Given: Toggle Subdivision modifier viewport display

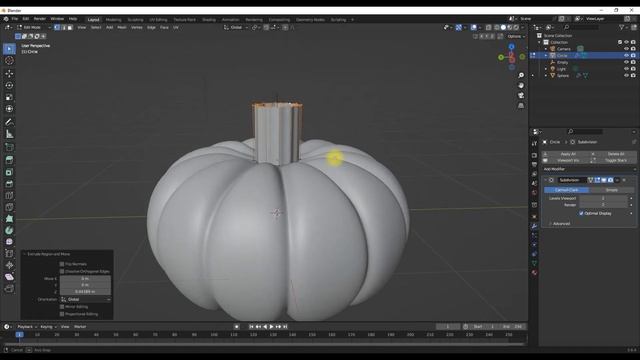Looking at the screenshot, I should [604, 180].
